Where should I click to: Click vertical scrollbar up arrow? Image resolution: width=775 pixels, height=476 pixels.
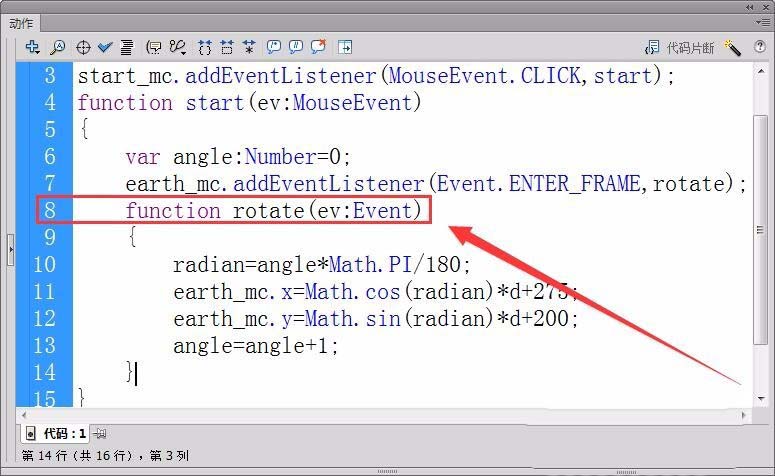tap(761, 72)
